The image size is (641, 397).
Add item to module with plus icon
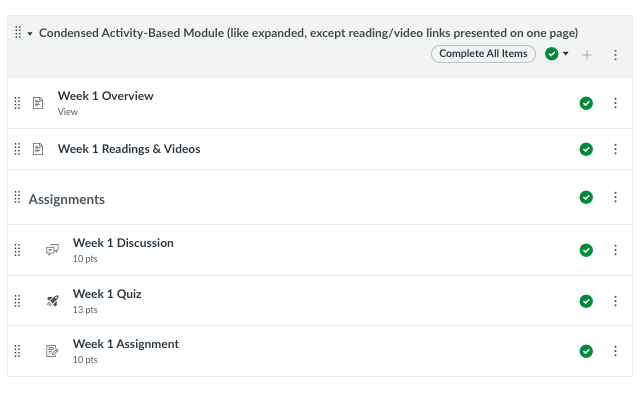click(x=587, y=55)
